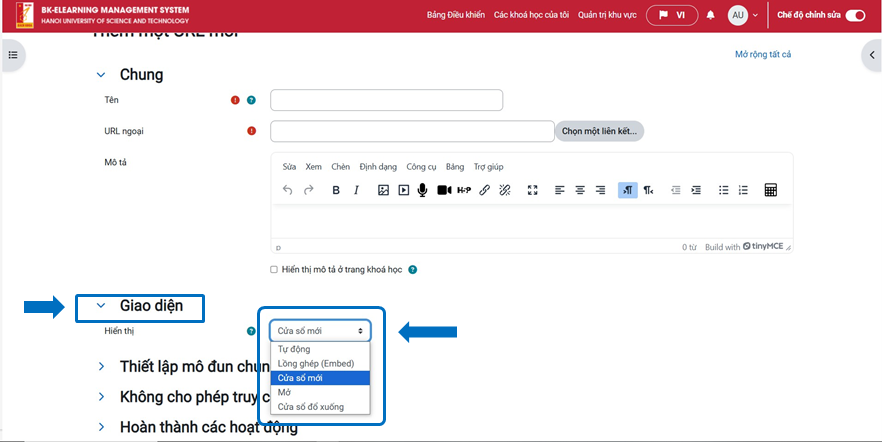The width and height of the screenshot is (882, 442).
Task: Toggle fullscreen editor icon
Action: [532, 190]
